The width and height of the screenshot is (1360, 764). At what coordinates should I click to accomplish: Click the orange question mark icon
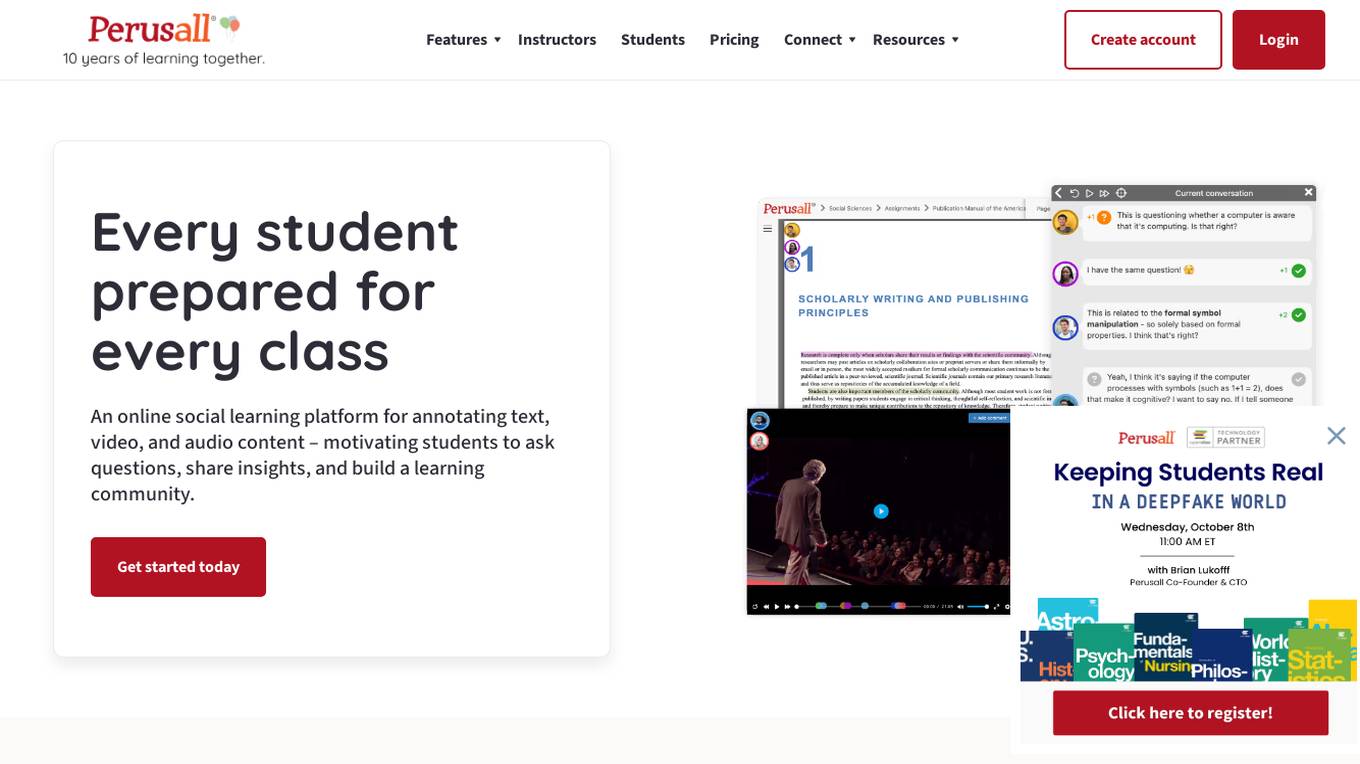tap(1104, 217)
